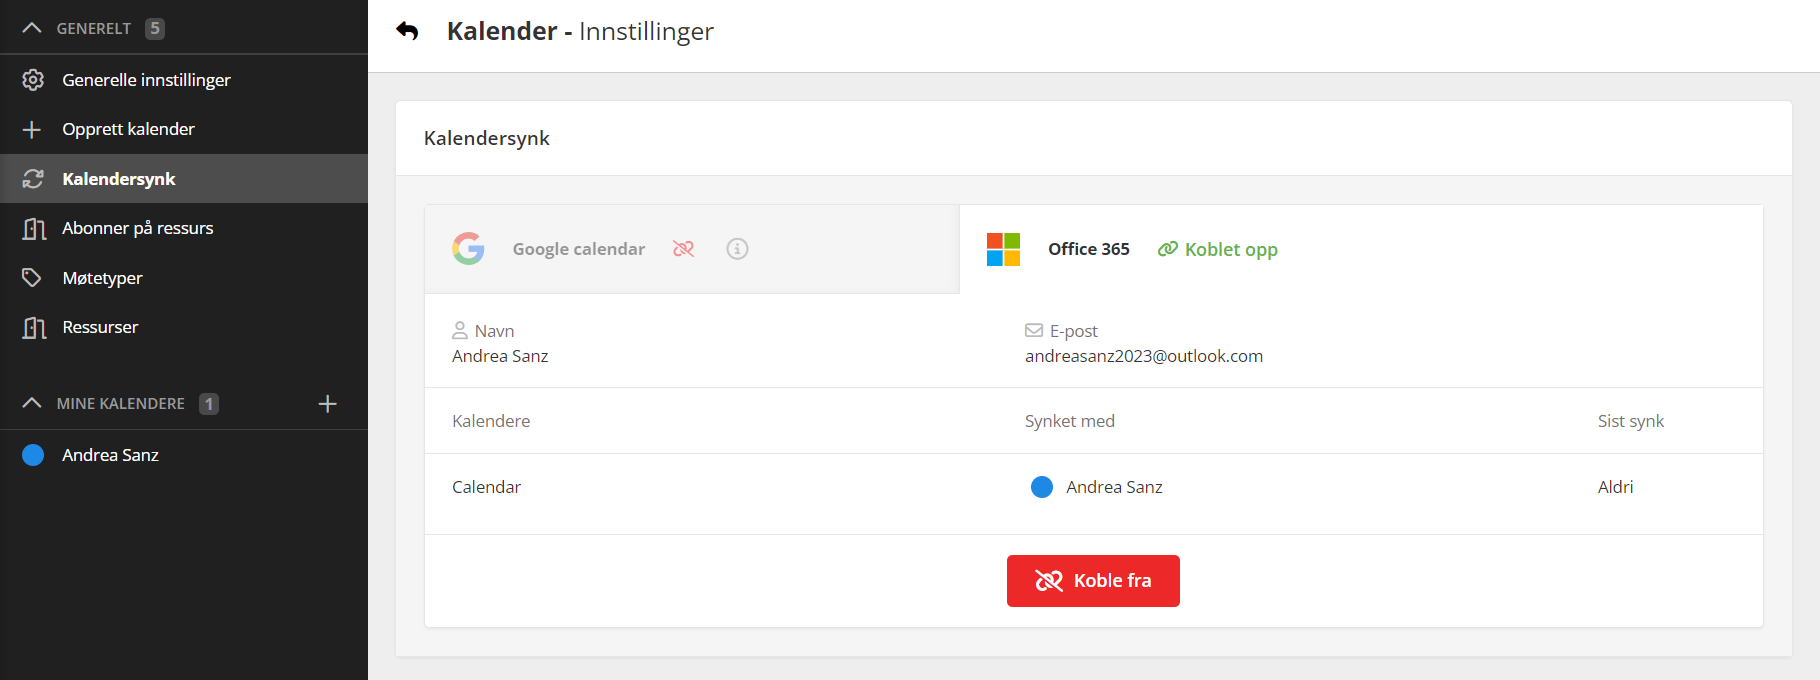Click the Google logo icon

[468, 249]
